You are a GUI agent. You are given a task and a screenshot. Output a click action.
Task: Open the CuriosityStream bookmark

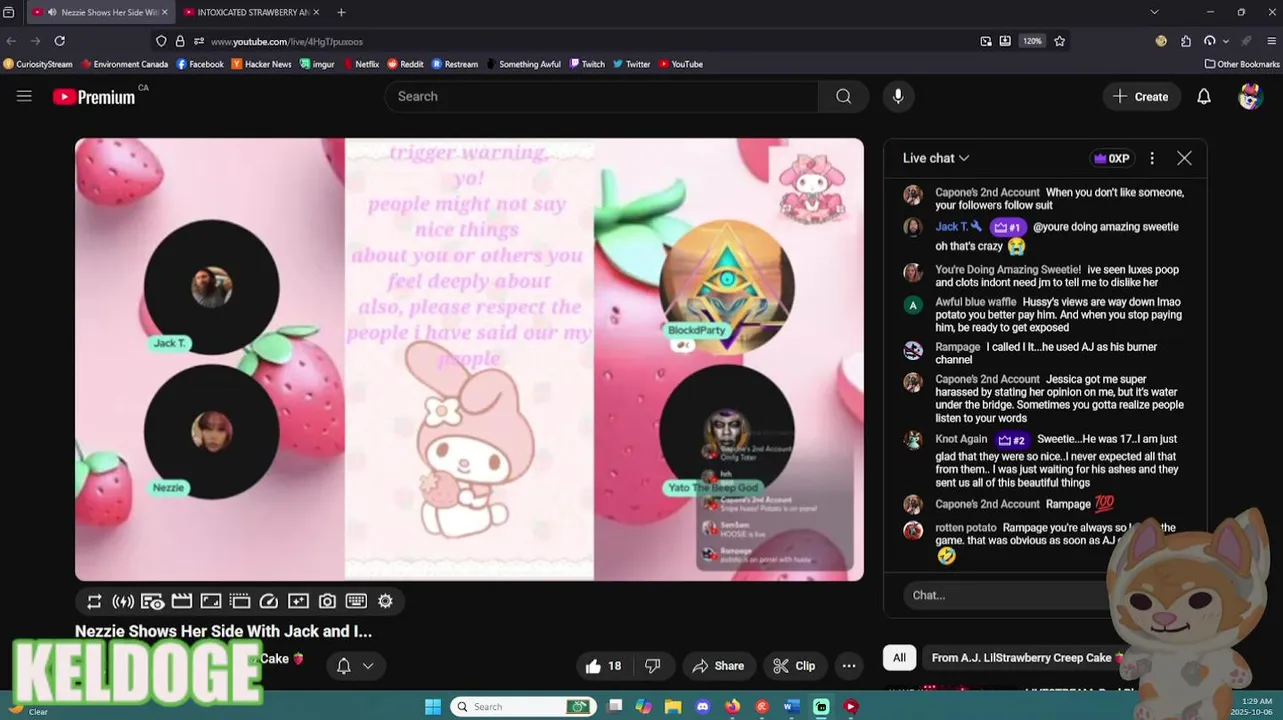click(x=38, y=64)
